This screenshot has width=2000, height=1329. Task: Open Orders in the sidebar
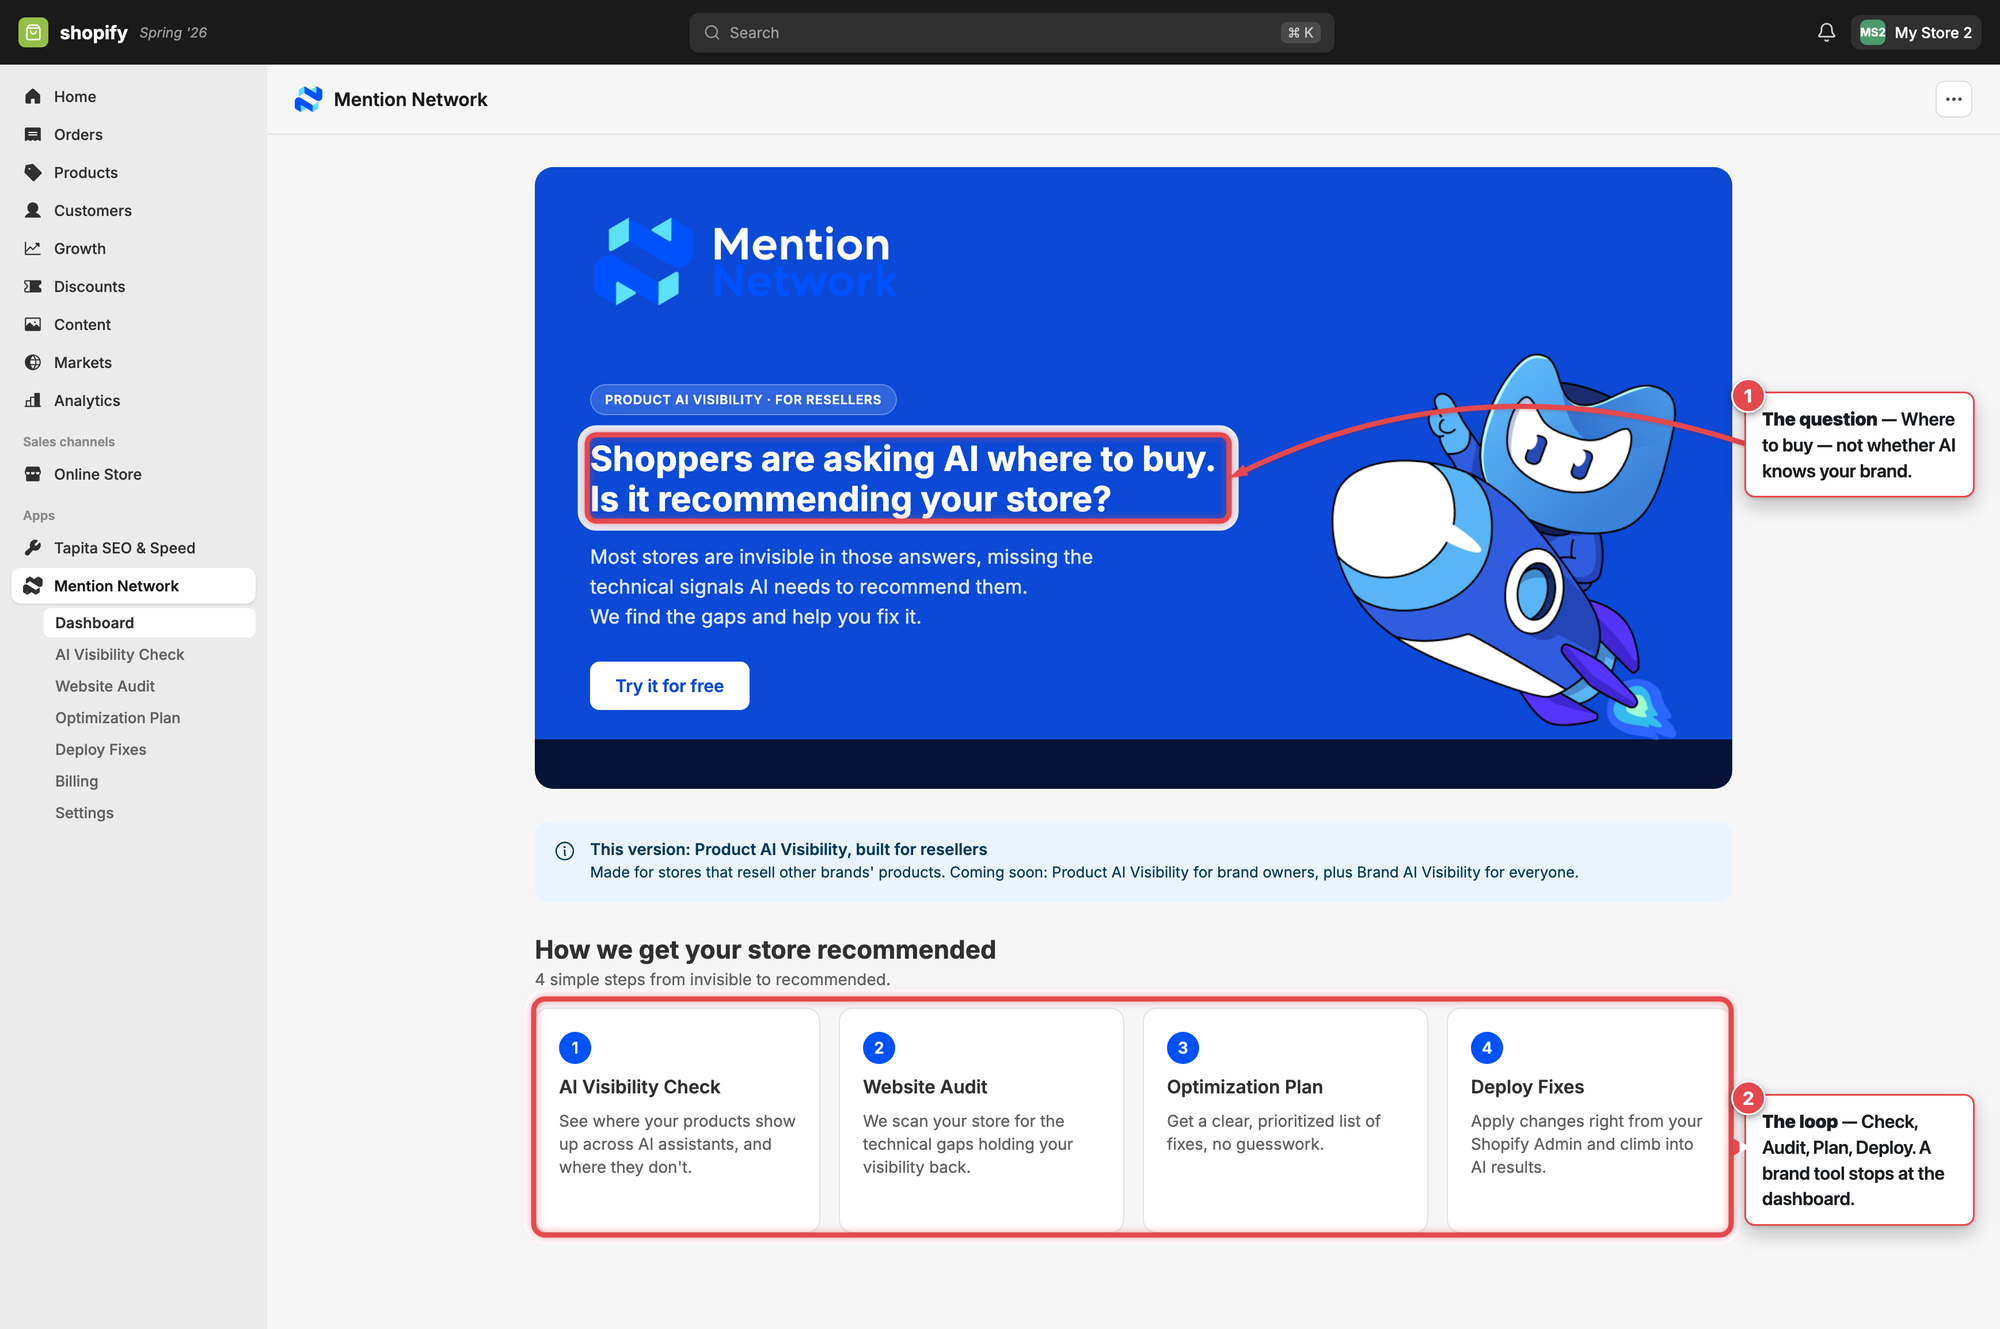click(x=134, y=134)
